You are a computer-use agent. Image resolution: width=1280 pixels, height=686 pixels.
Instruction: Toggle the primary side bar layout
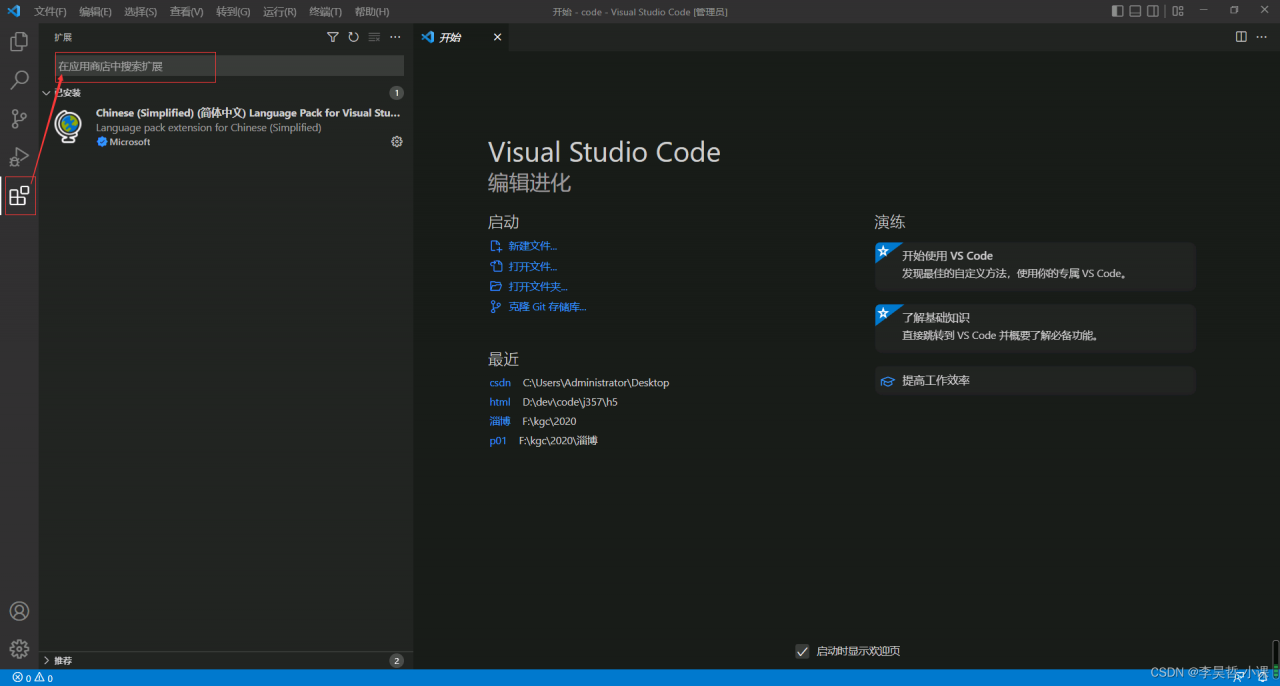point(1118,11)
